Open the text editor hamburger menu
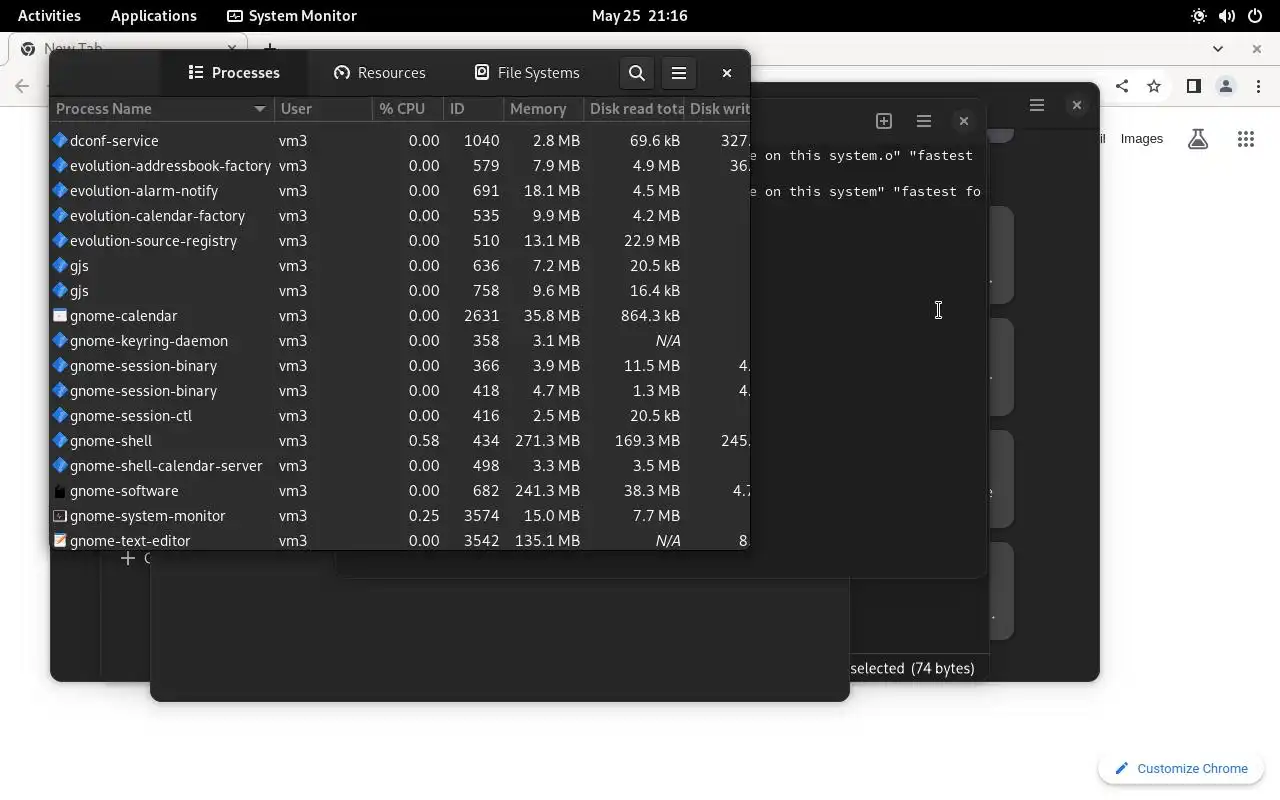Screen dimensions: 1280x800 [x=924, y=120]
